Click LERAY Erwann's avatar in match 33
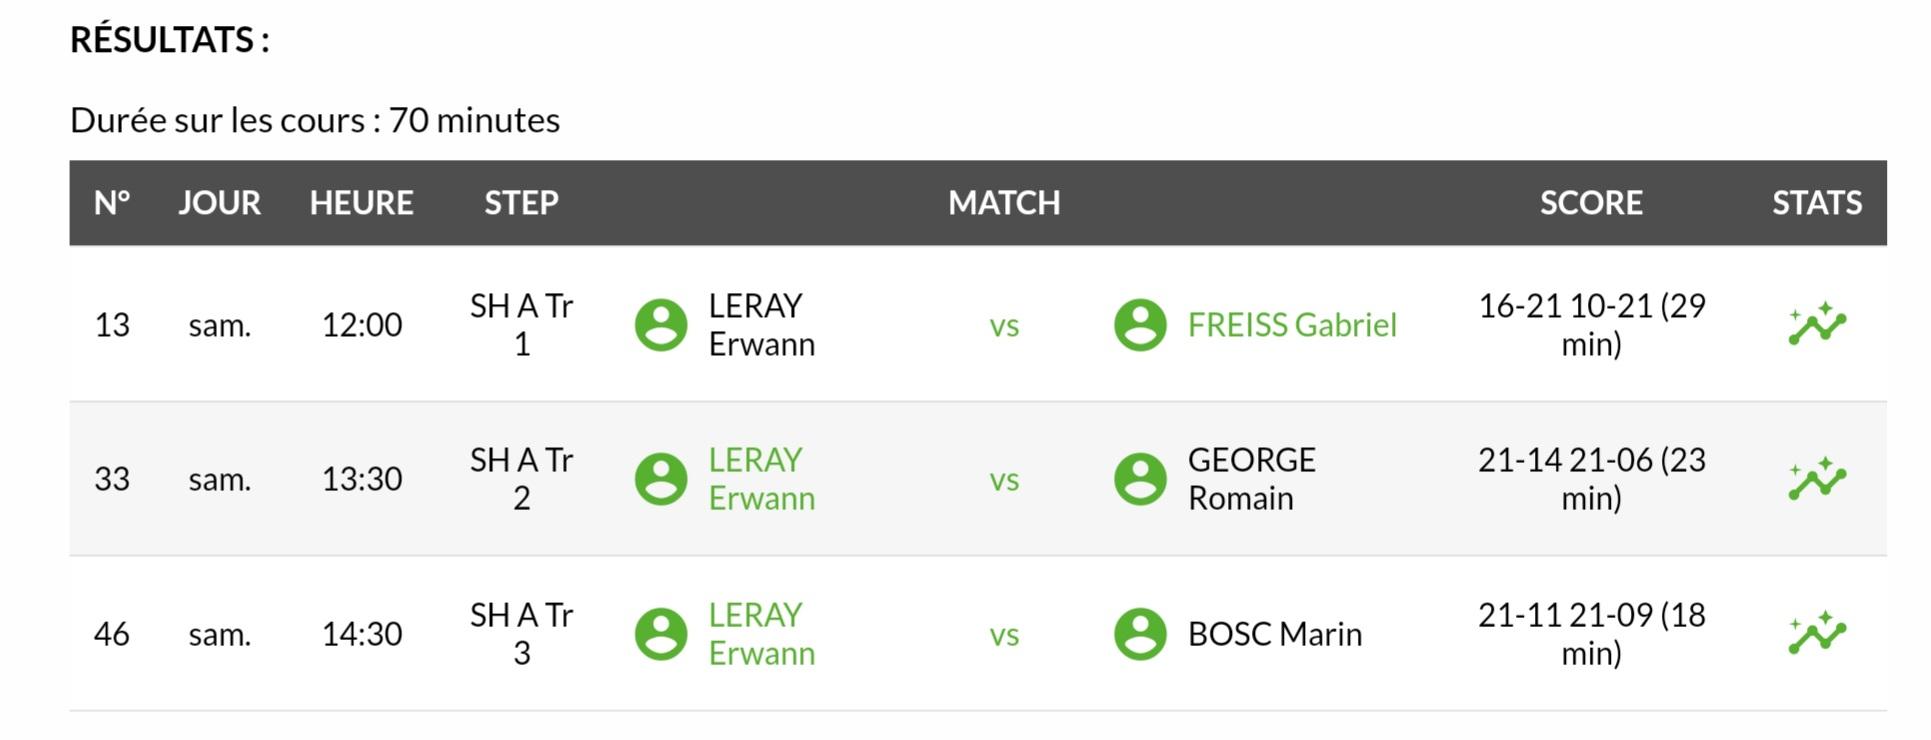This screenshot has width=1931, height=740. click(x=661, y=479)
